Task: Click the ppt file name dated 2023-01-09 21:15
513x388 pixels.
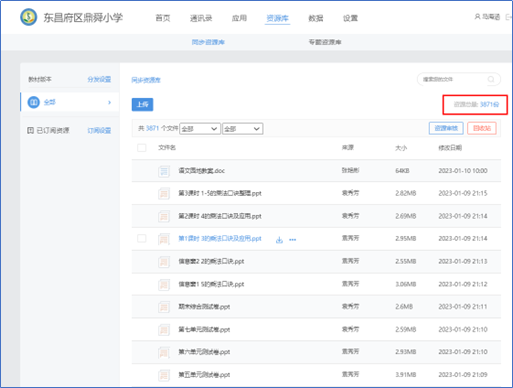Action: pyautogui.click(x=220, y=193)
